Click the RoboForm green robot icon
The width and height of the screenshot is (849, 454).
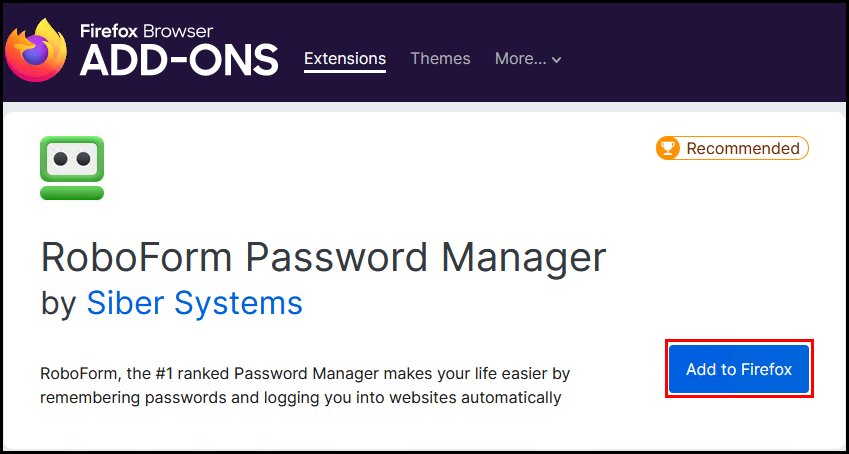coord(72,167)
